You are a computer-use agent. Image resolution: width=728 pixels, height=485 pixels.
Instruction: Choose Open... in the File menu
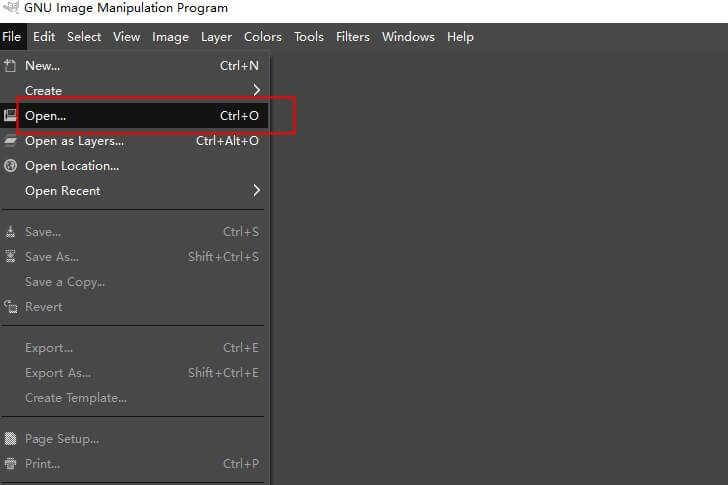click(134, 116)
